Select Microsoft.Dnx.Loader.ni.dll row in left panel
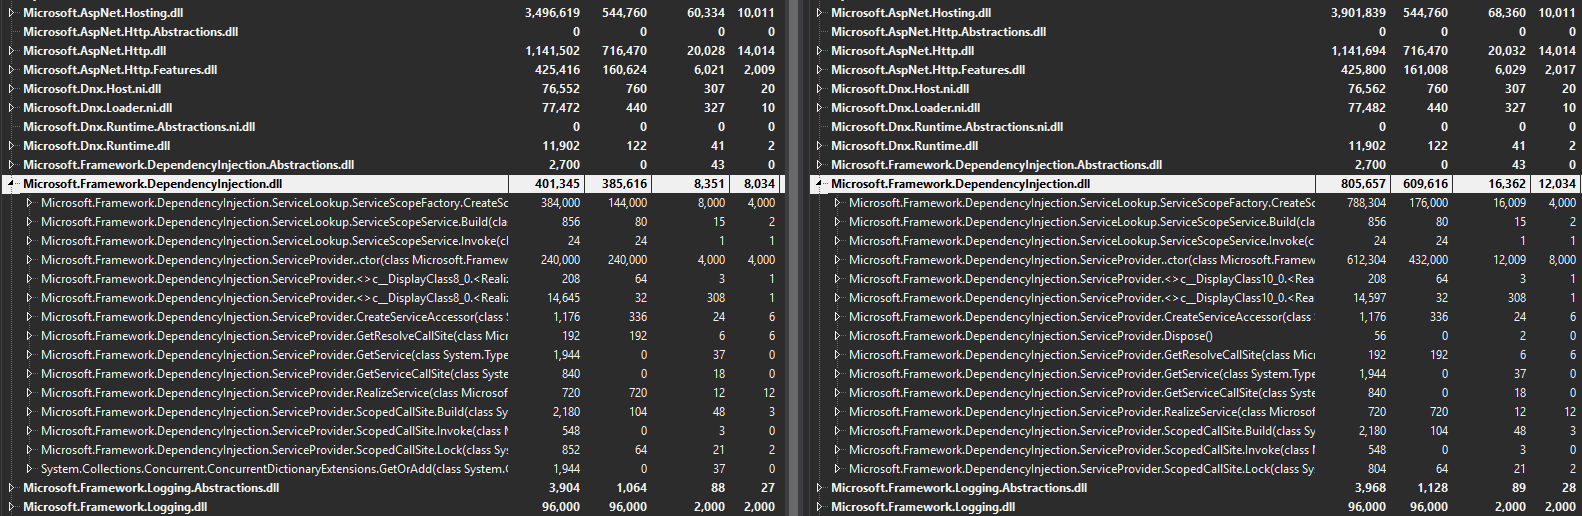 (97, 108)
